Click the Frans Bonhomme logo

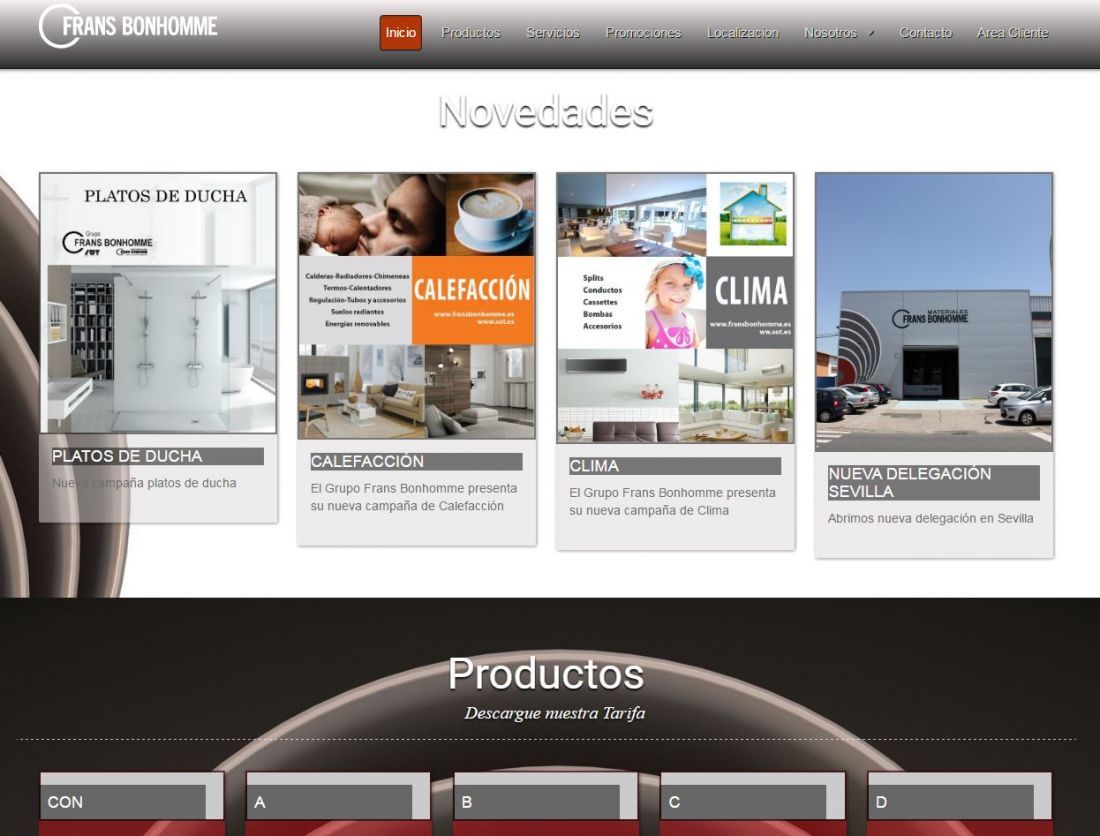[128, 27]
